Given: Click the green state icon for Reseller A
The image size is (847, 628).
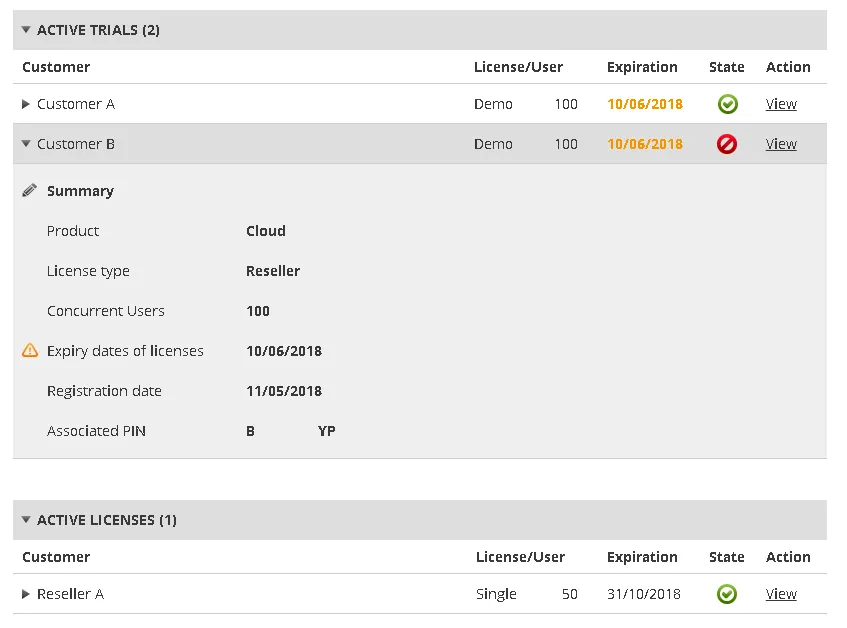Looking at the screenshot, I should click(x=727, y=594).
